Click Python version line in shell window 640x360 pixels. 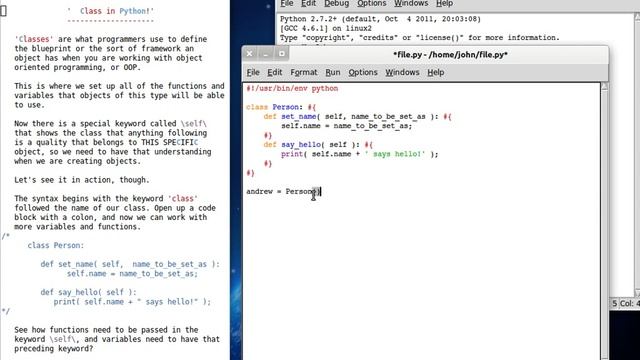[x=380, y=19]
